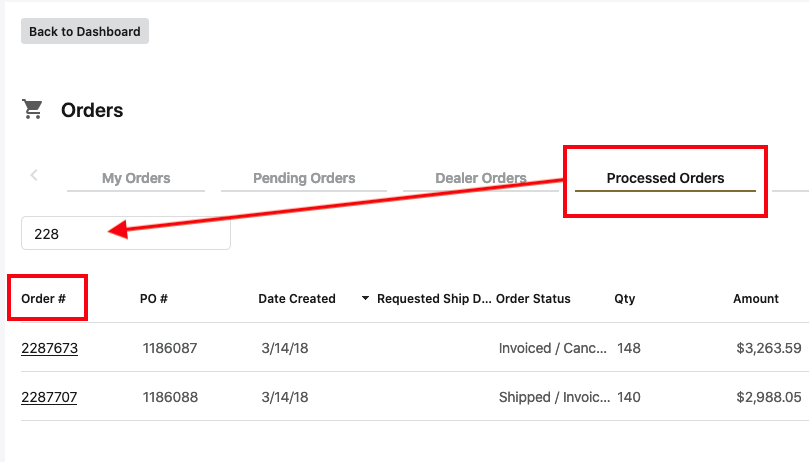This screenshot has width=809, height=462.
Task: Click the search field containing 228
Action: pos(126,234)
